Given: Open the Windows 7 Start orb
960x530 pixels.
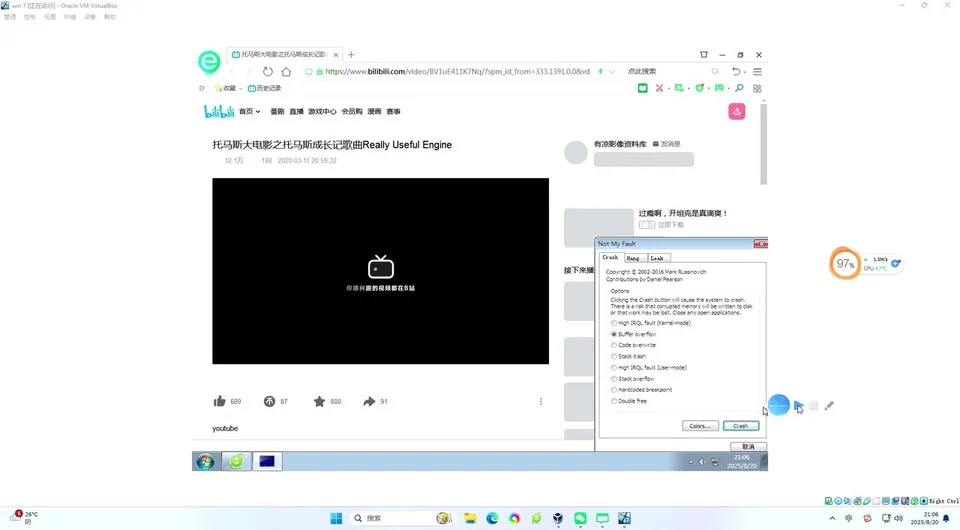Looking at the screenshot, I should (205, 461).
